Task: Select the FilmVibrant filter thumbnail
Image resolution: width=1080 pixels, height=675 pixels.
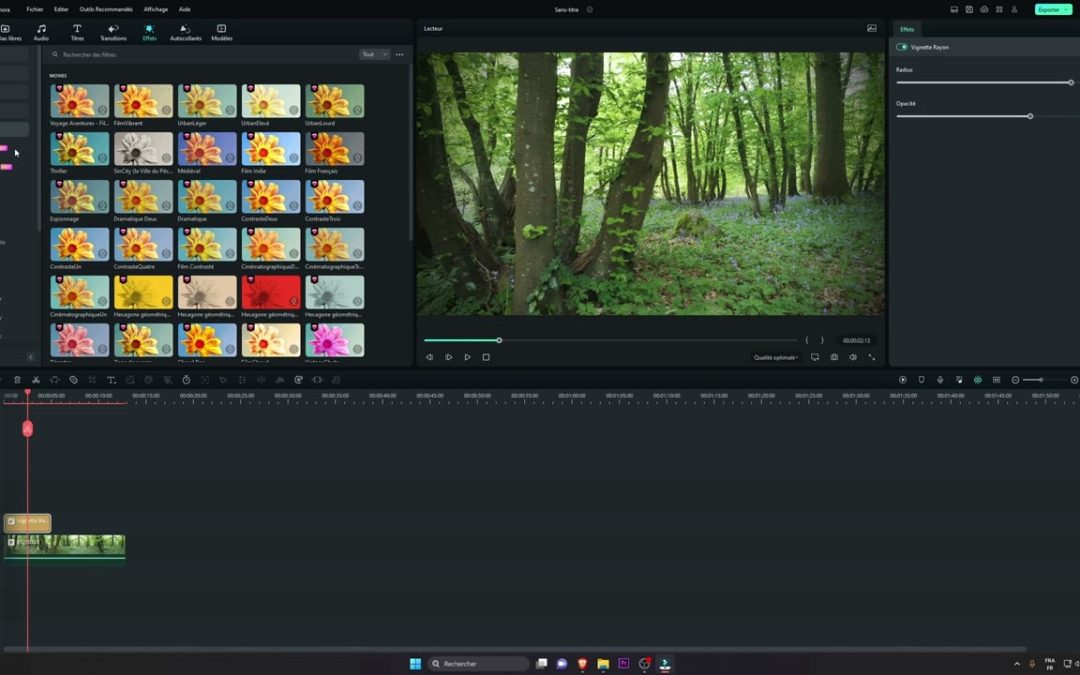Action: pyautogui.click(x=143, y=101)
